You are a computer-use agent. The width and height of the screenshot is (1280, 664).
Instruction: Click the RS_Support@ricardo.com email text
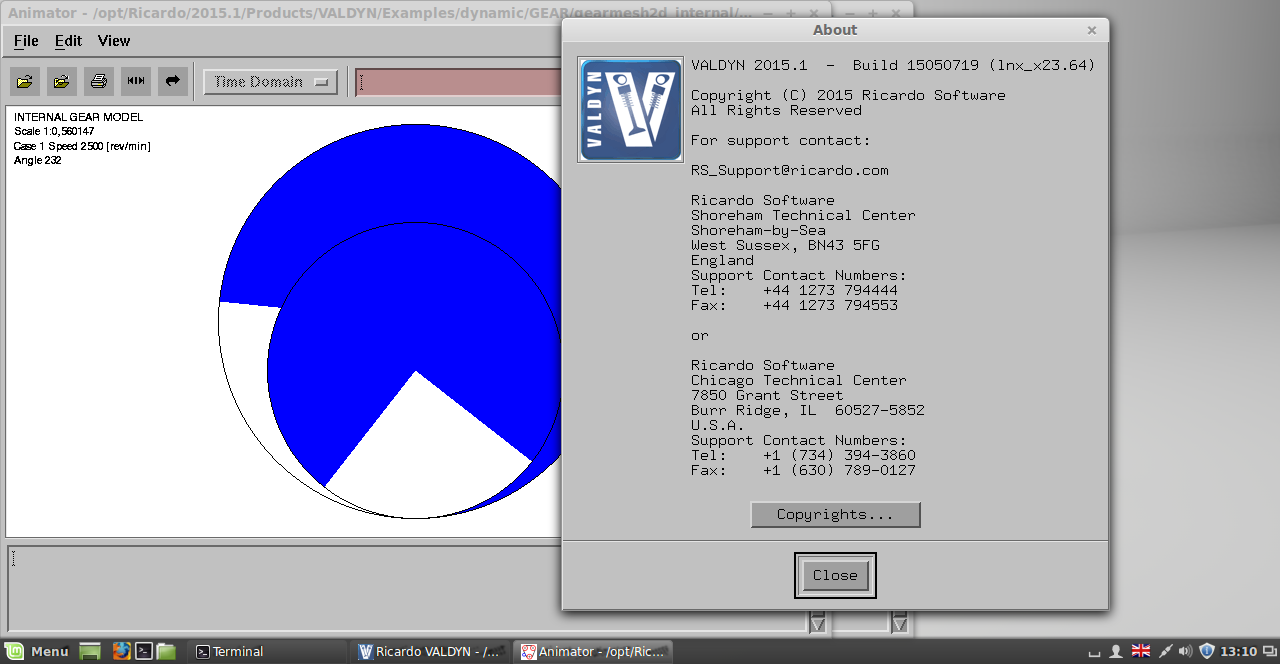point(790,170)
